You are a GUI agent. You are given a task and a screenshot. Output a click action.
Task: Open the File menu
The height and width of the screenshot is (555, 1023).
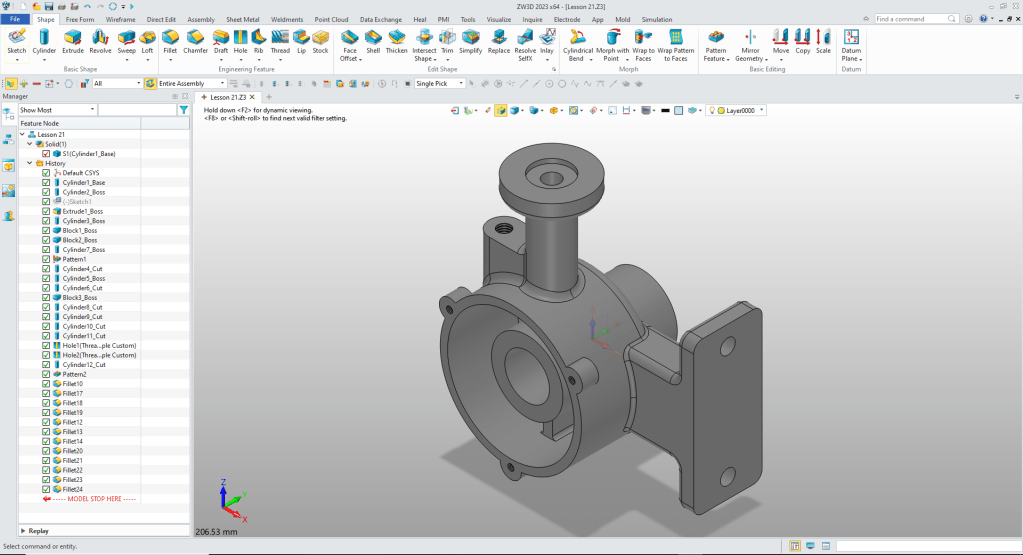coord(16,19)
